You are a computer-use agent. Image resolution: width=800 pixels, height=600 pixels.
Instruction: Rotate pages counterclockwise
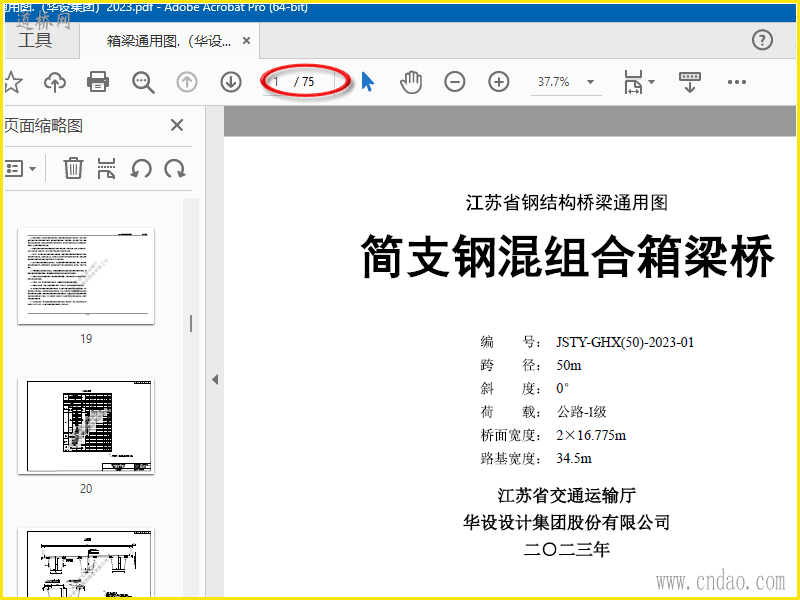coord(141,168)
